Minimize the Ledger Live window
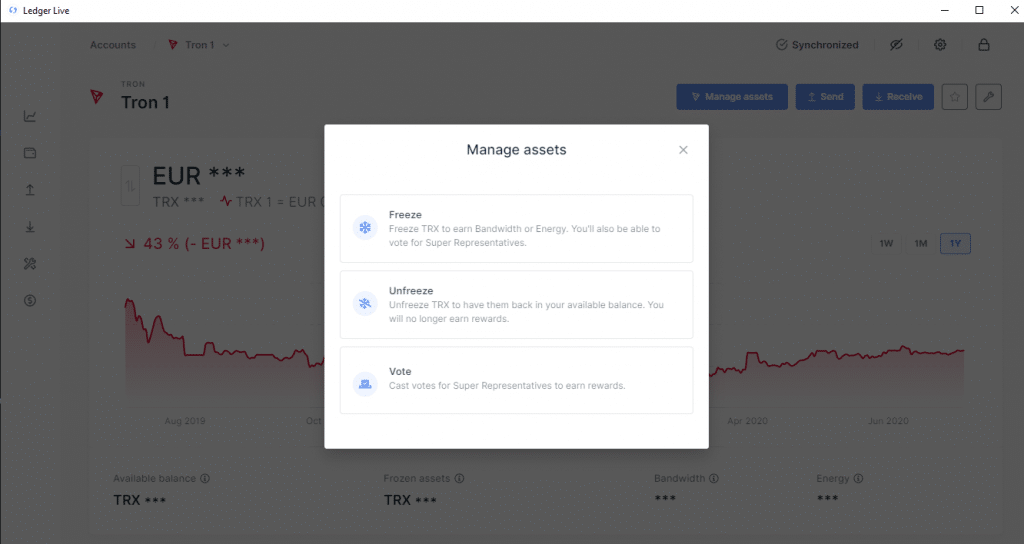The height and width of the screenshot is (544, 1024). pyautogui.click(x=944, y=10)
